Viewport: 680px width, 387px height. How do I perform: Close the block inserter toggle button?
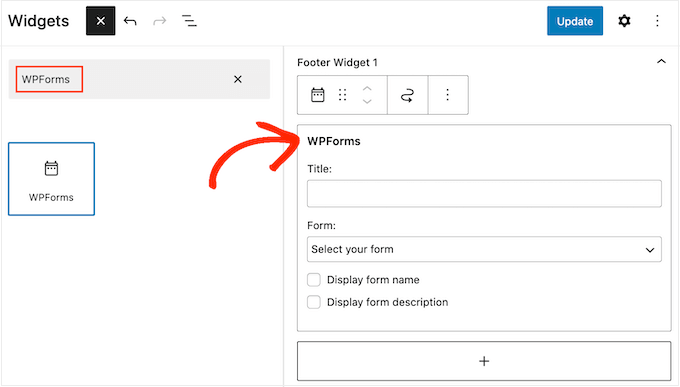click(x=101, y=21)
